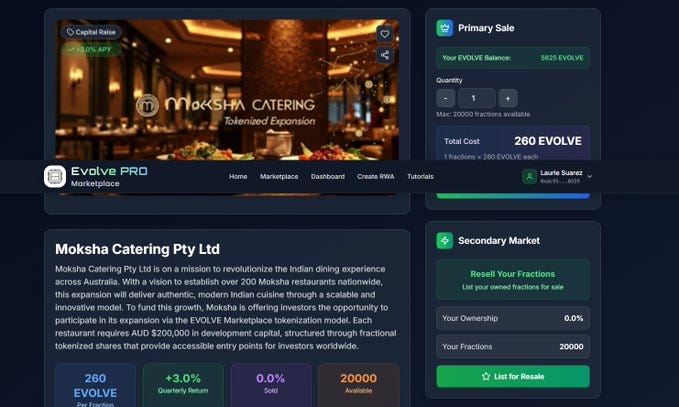Screen dimensions: 679x407
Task: Click the Secondary Market lightning icon
Action: 445,241
